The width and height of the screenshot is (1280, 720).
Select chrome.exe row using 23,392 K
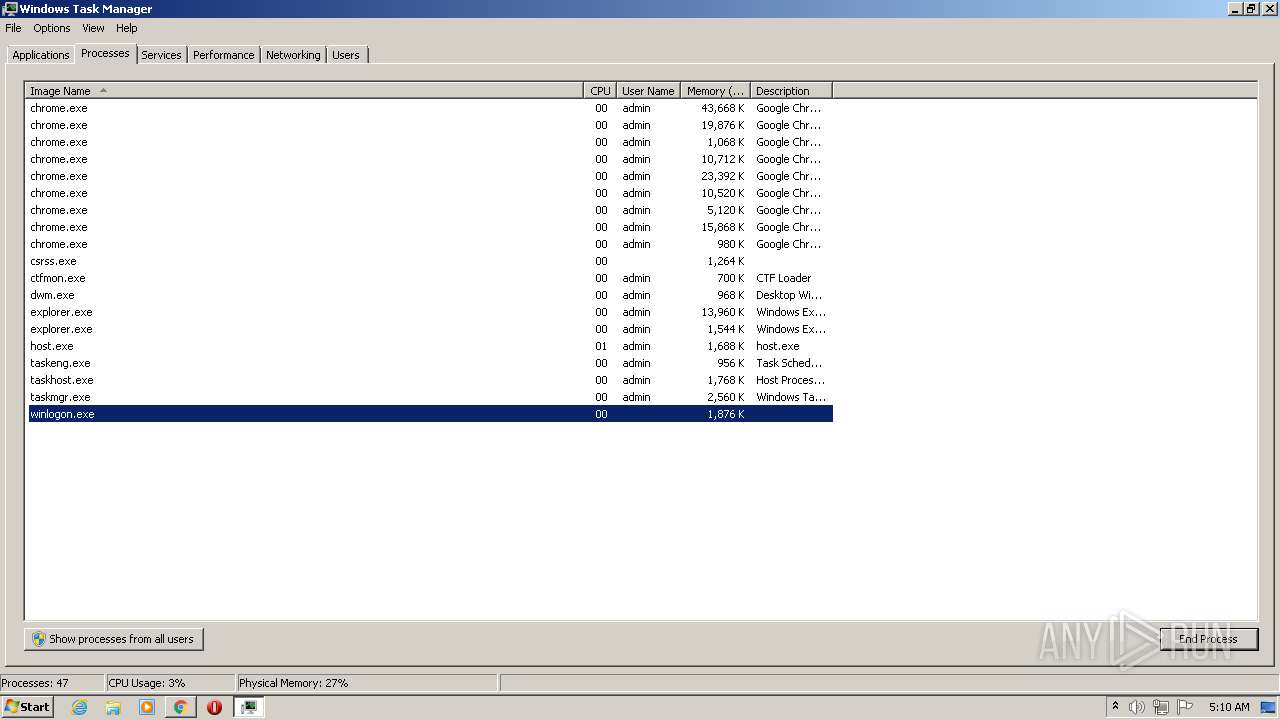[x=430, y=176]
